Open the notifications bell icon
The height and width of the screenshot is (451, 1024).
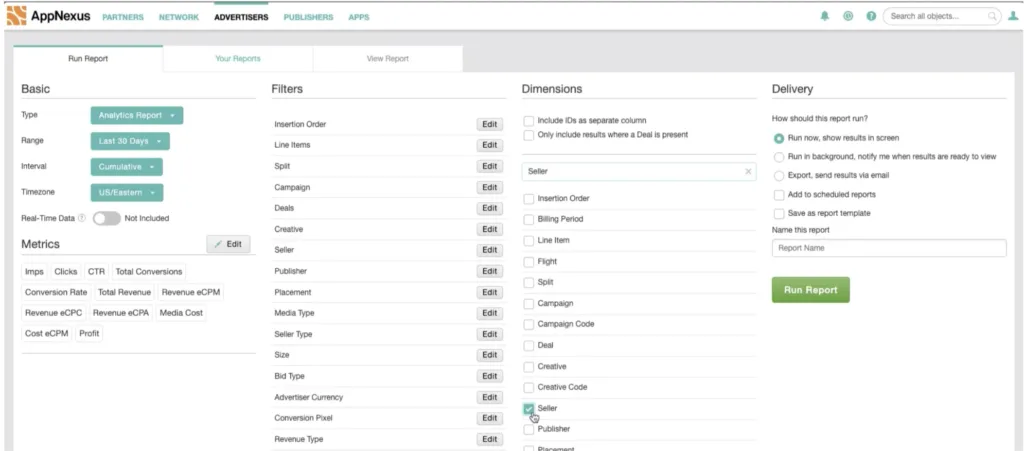[x=825, y=17]
